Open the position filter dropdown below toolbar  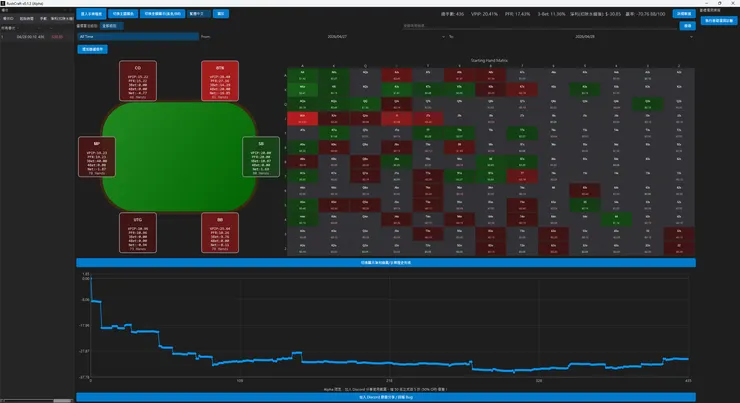point(112,26)
